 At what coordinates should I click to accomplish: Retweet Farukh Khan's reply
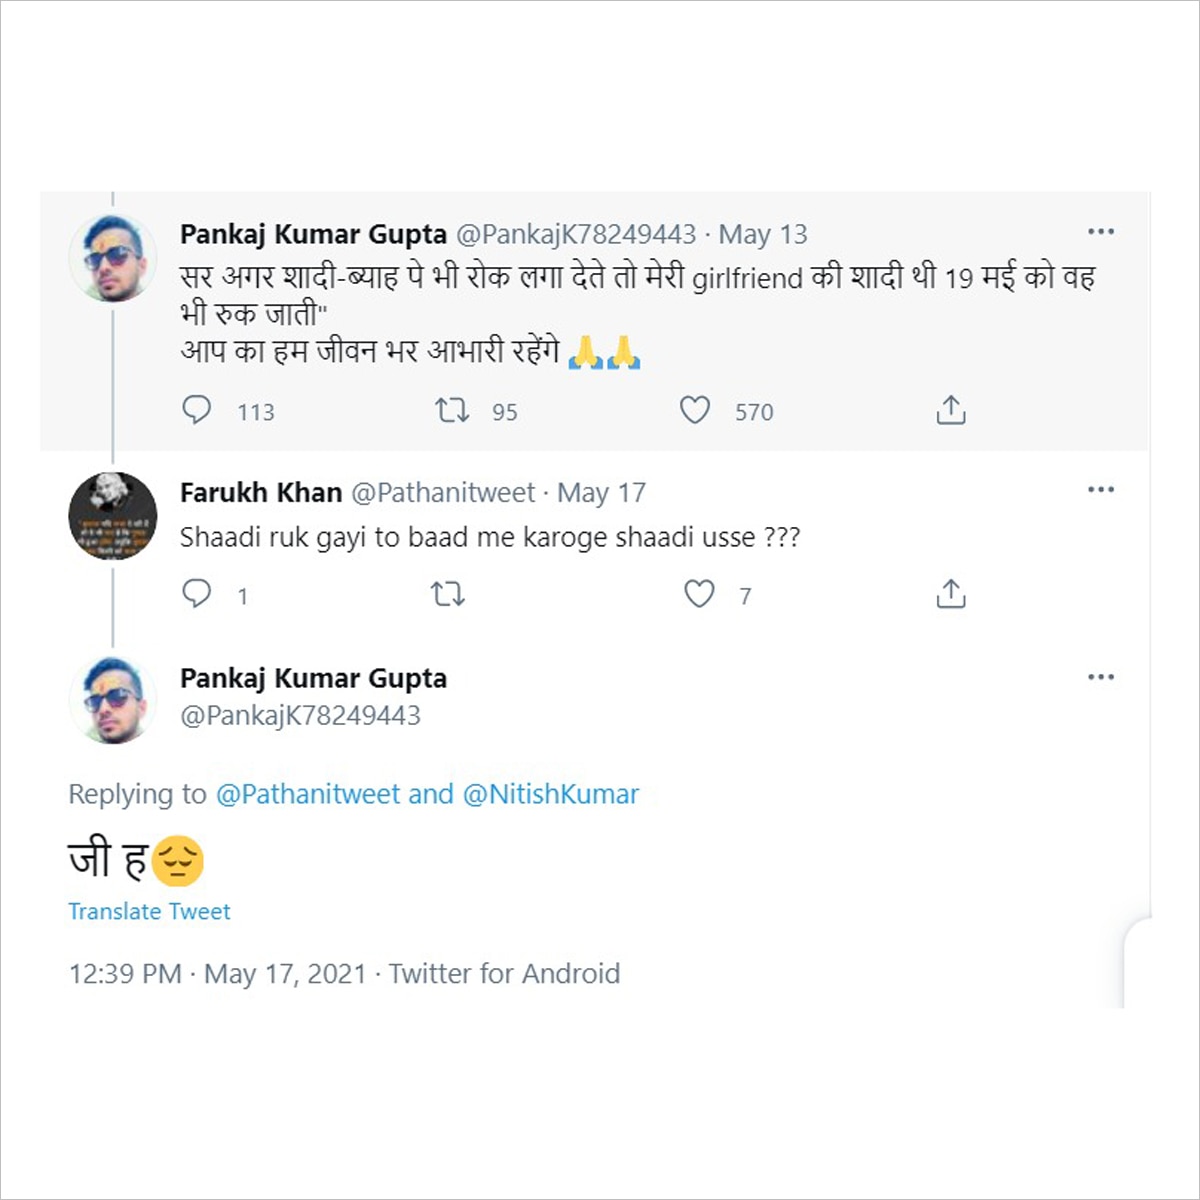[x=450, y=594]
